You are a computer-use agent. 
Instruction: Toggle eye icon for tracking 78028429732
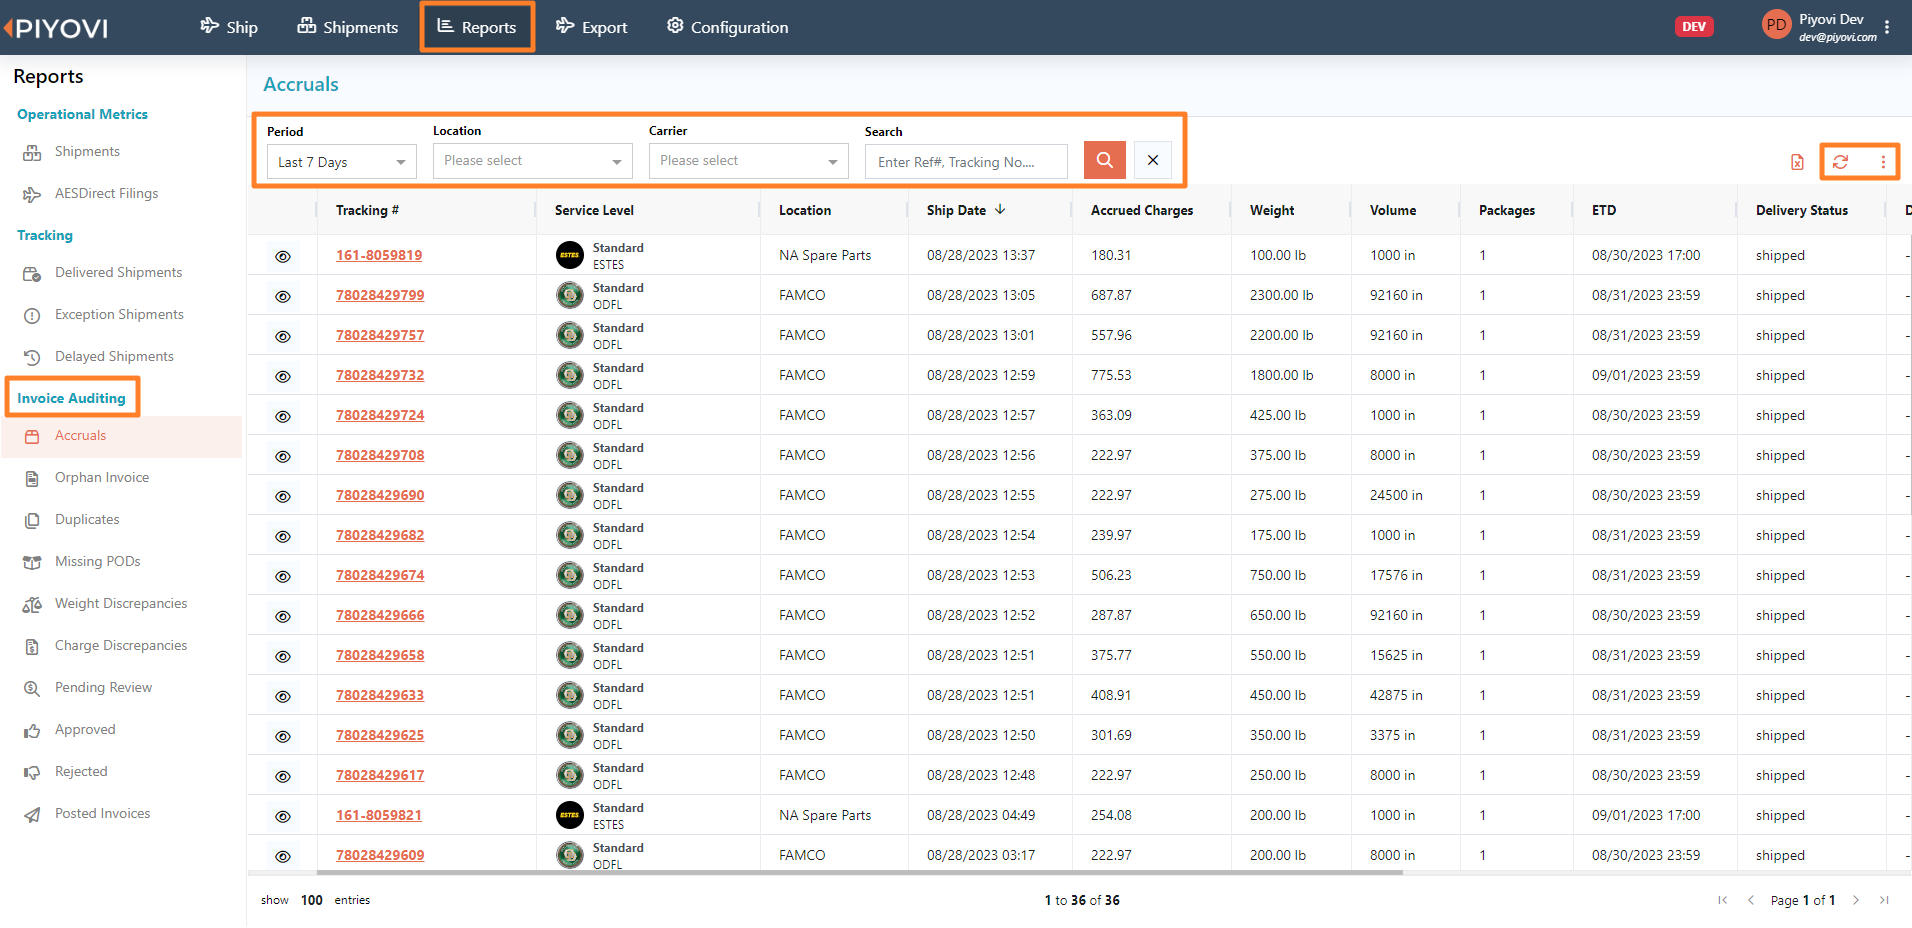tap(283, 376)
